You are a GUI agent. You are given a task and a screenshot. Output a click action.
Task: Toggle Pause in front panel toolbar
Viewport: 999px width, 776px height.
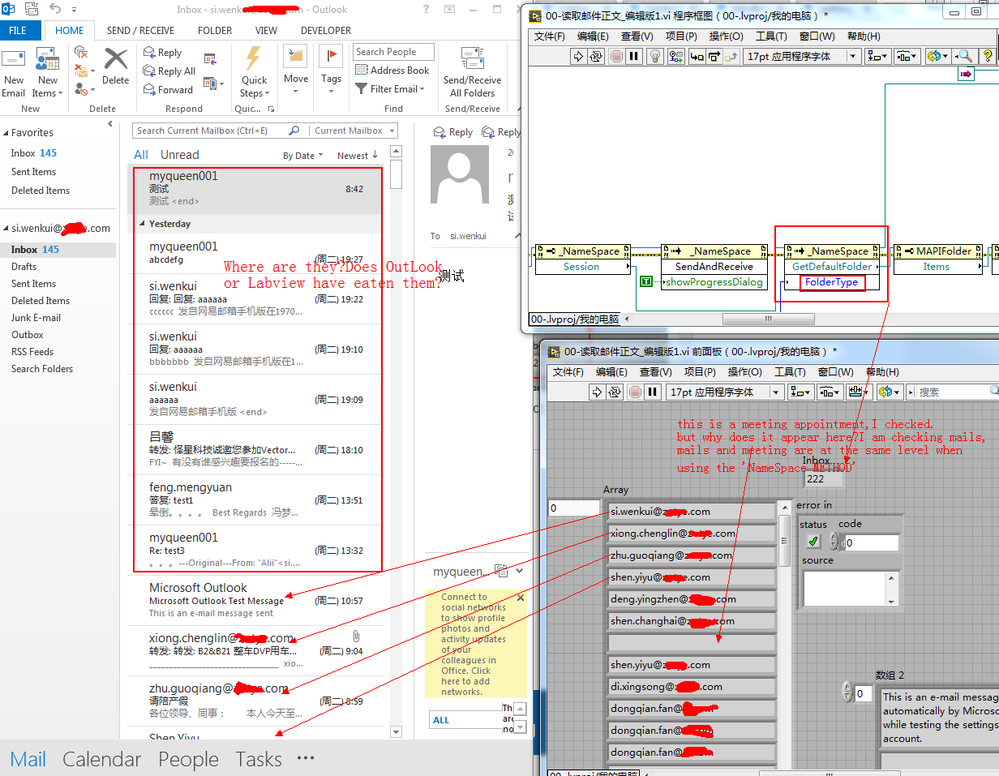(653, 392)
